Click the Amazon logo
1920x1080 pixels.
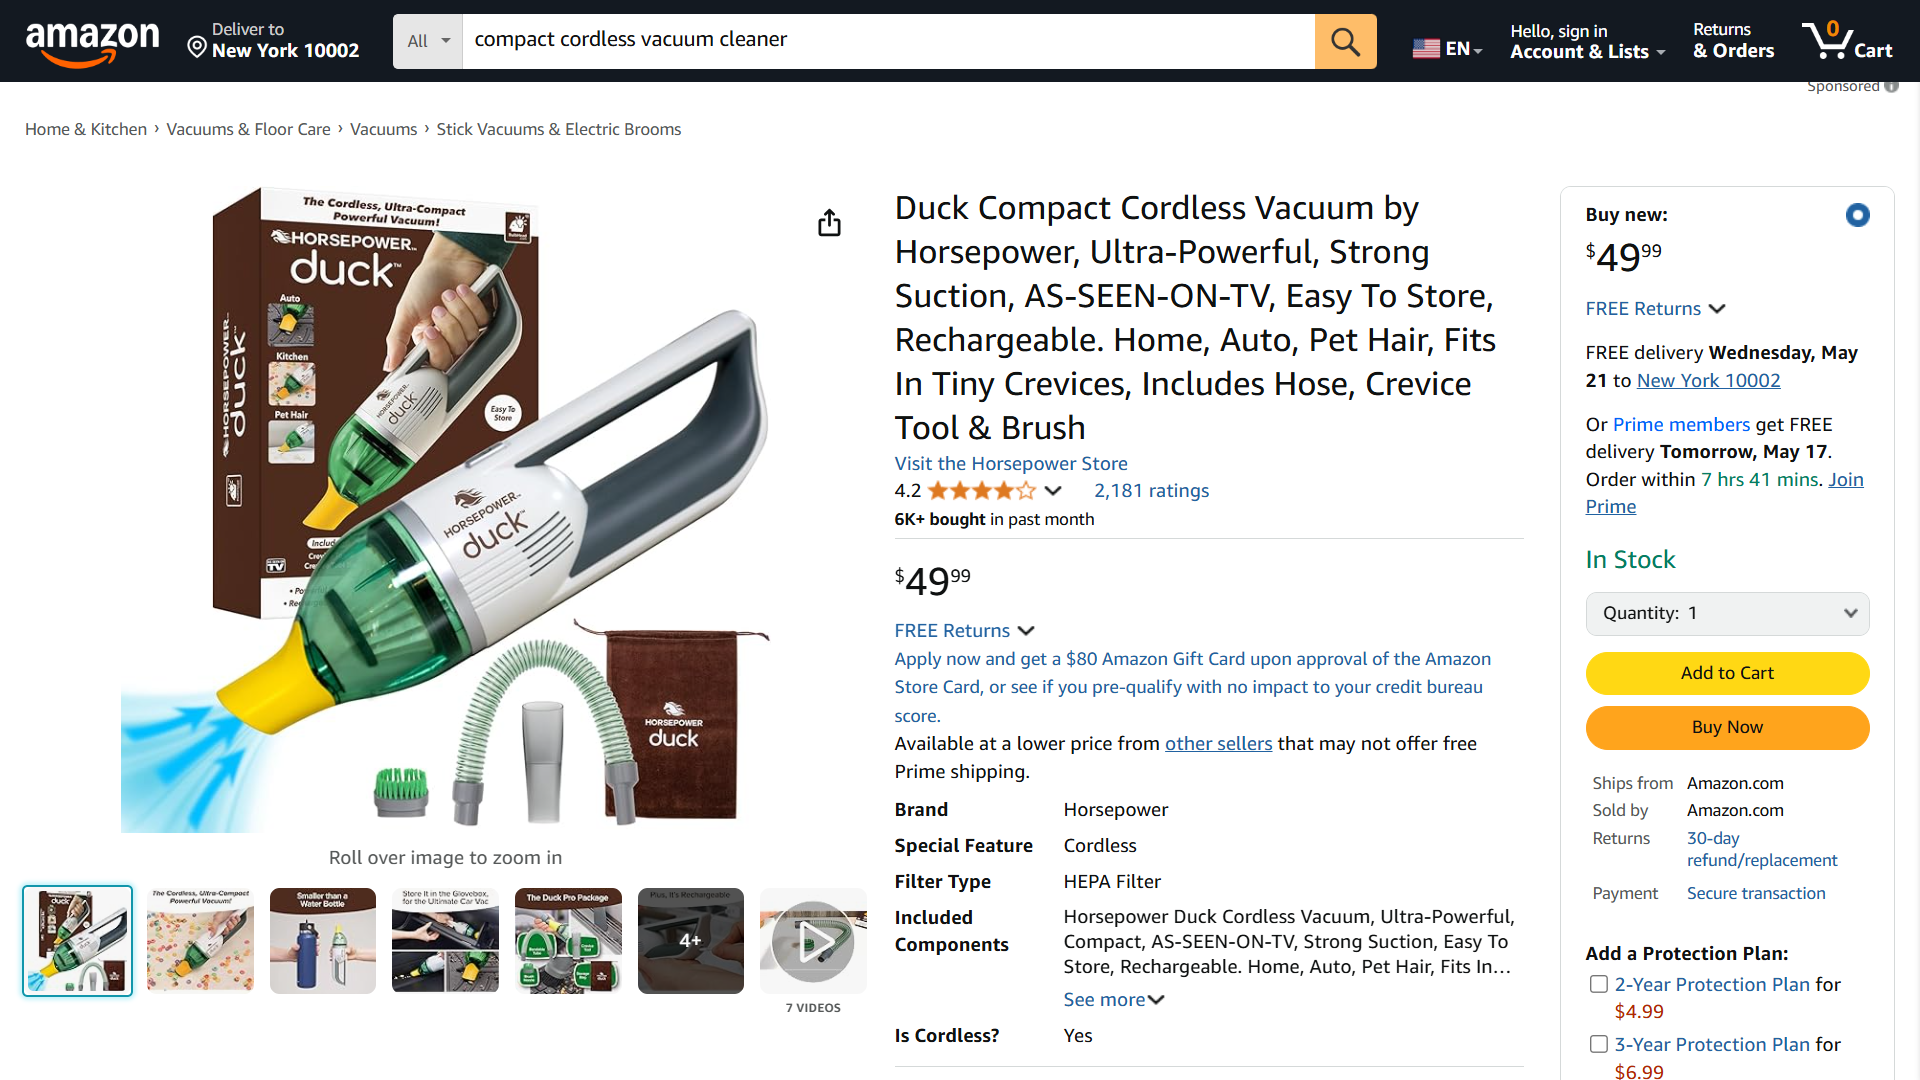(x=93, y=41)
